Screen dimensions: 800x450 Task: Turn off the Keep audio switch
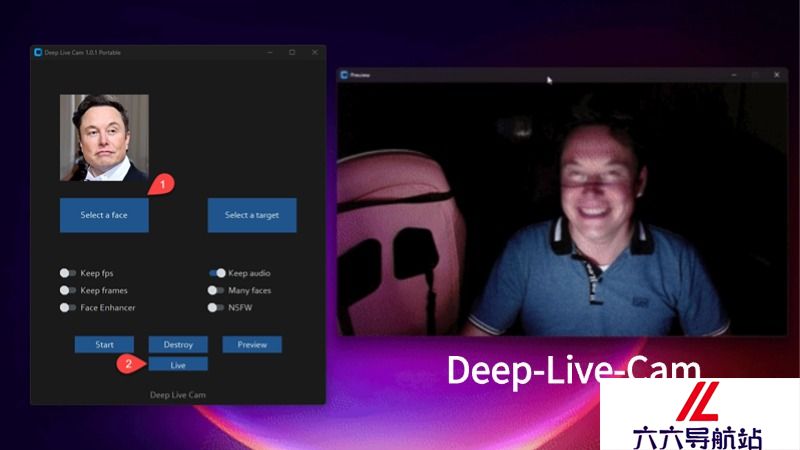pos(217,273)
